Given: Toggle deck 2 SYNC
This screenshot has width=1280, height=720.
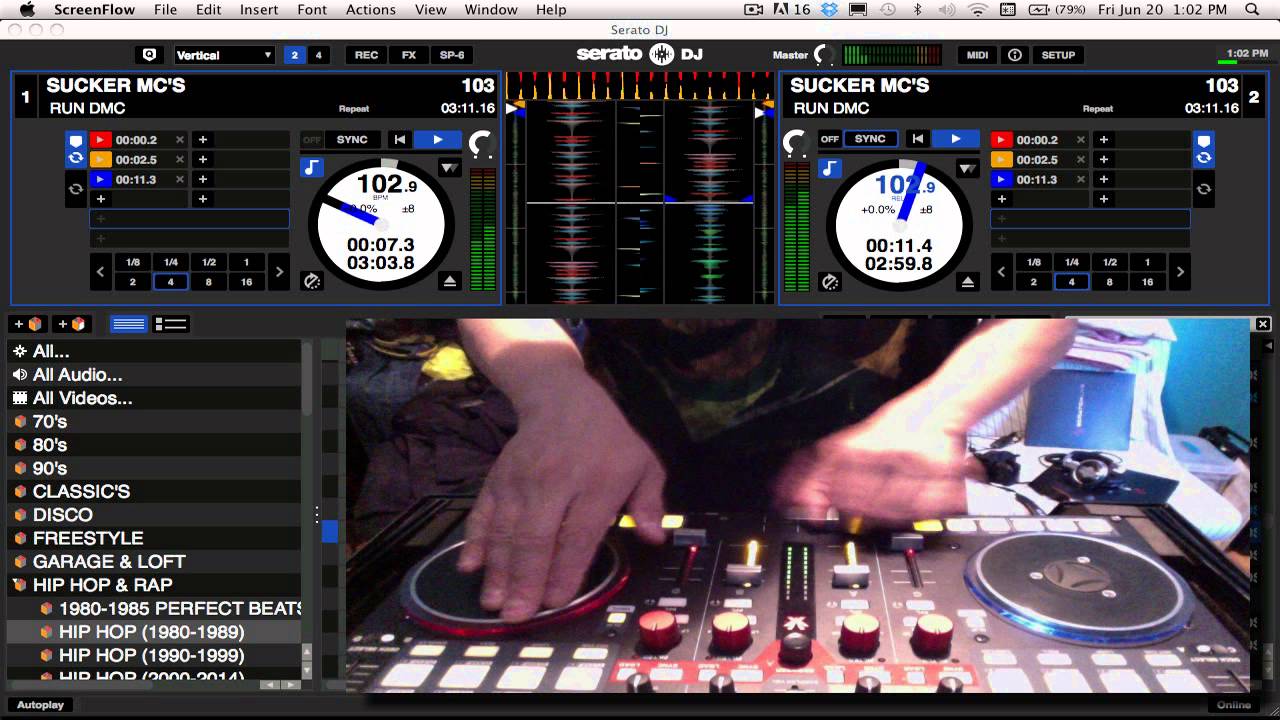Looking at the screenshot, I should click(x=870, y=140).
